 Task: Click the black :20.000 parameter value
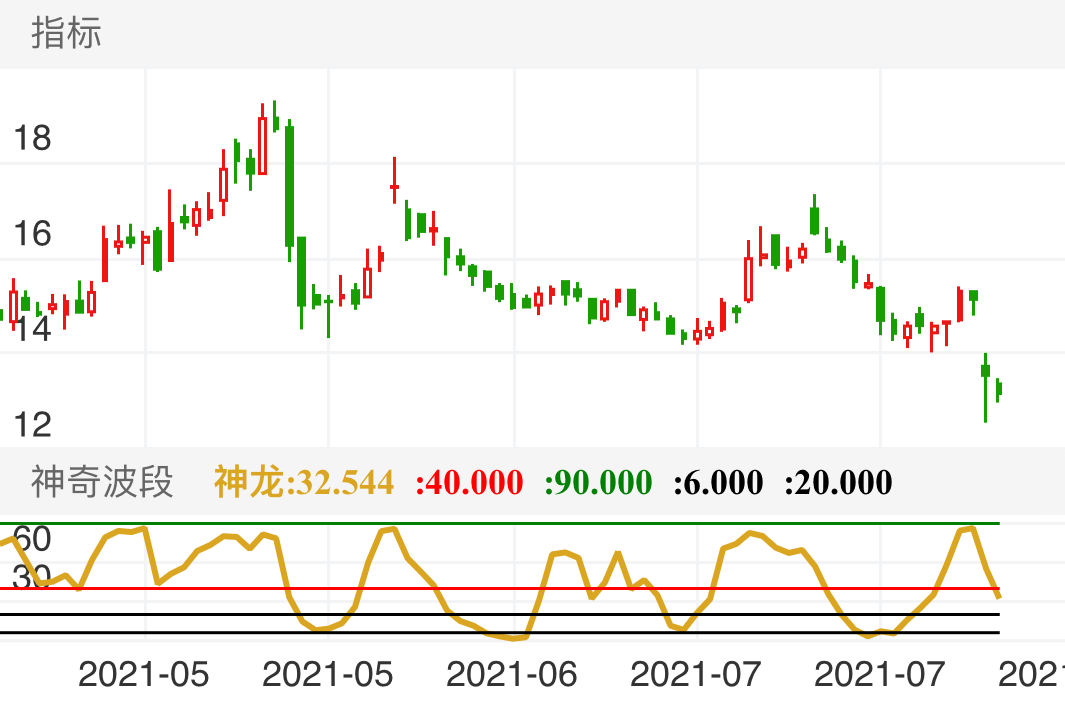(838, 482)
